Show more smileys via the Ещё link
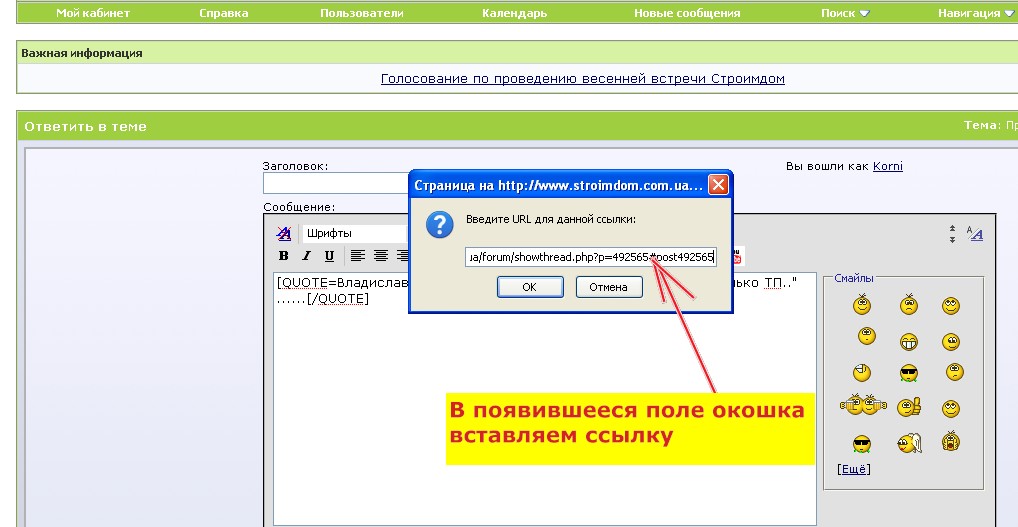1018x527 pixels. click(x=854, y=469)
